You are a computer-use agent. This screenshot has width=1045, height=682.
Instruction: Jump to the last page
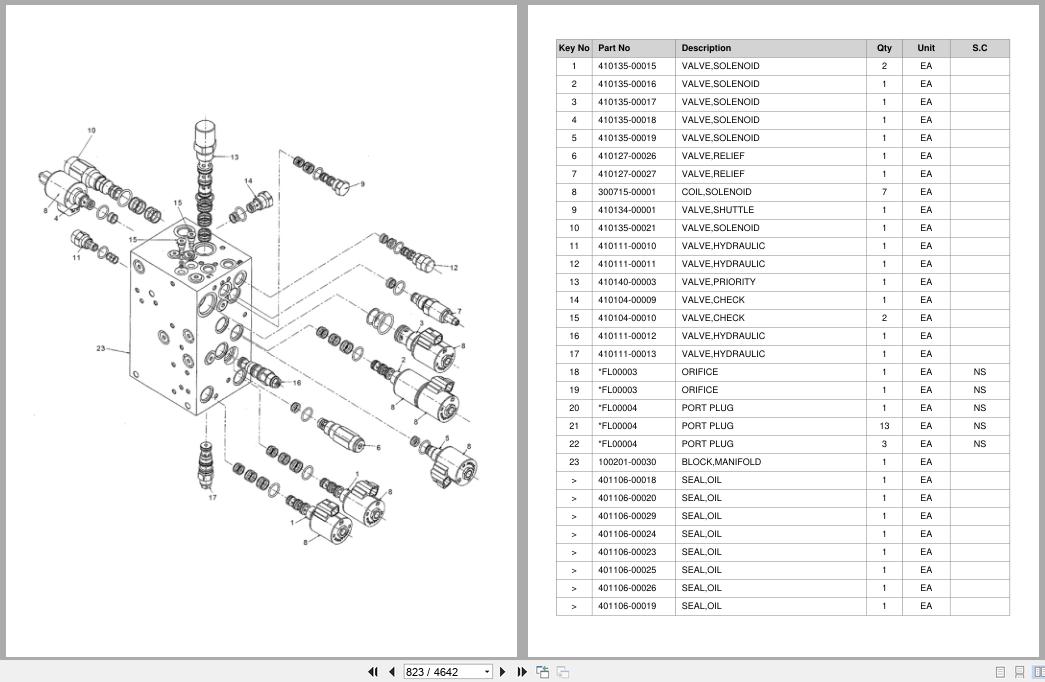[x=522, y=671]
